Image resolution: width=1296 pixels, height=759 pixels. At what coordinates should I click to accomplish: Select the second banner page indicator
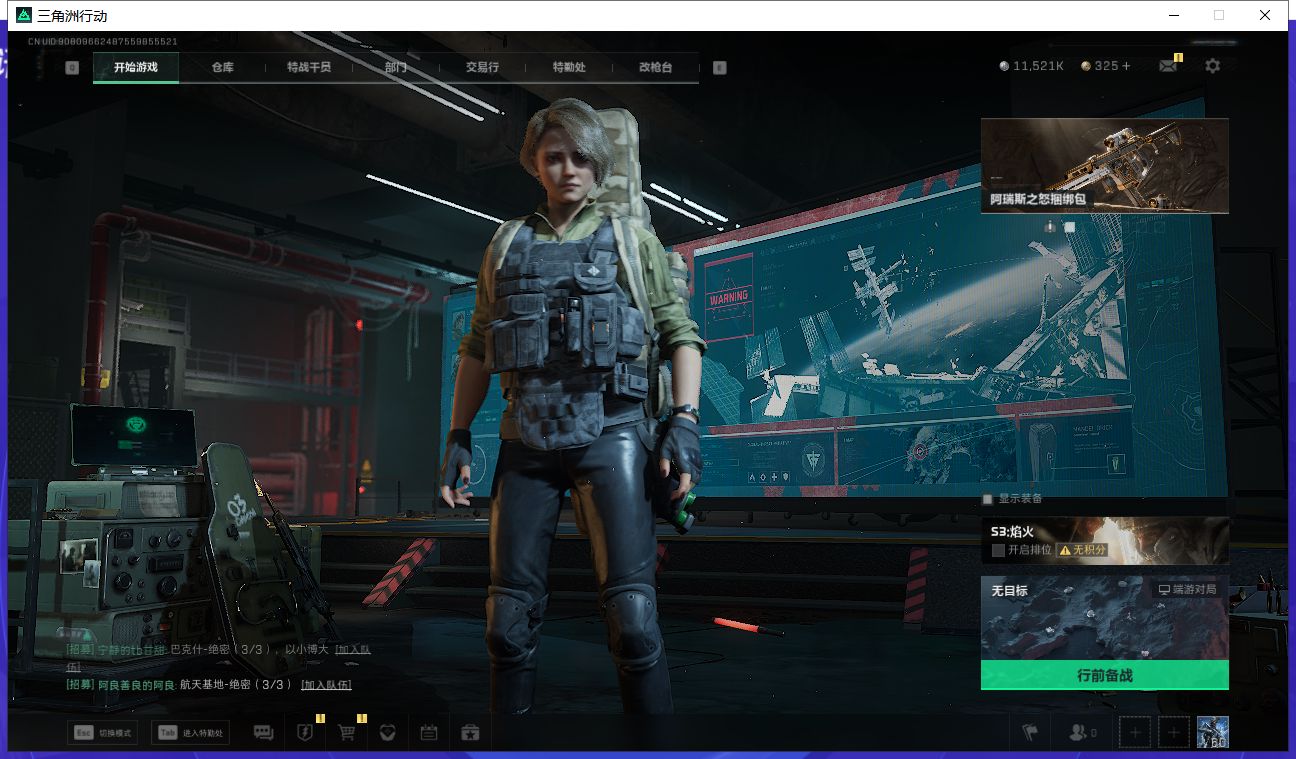(x=1069, y=227)
